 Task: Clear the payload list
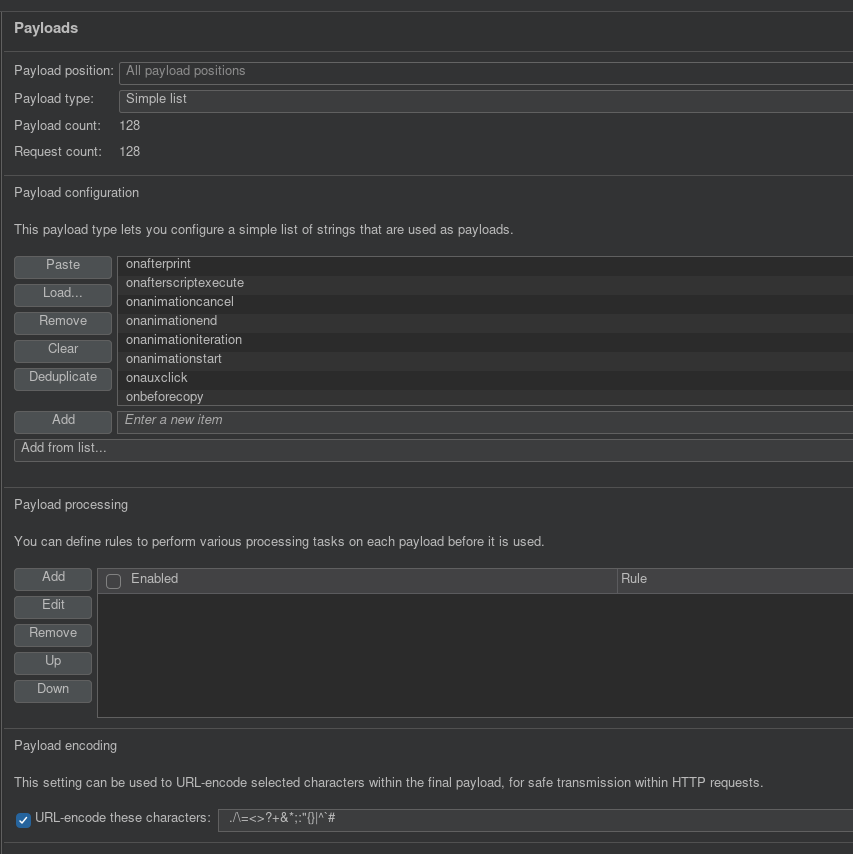[63, 350]
